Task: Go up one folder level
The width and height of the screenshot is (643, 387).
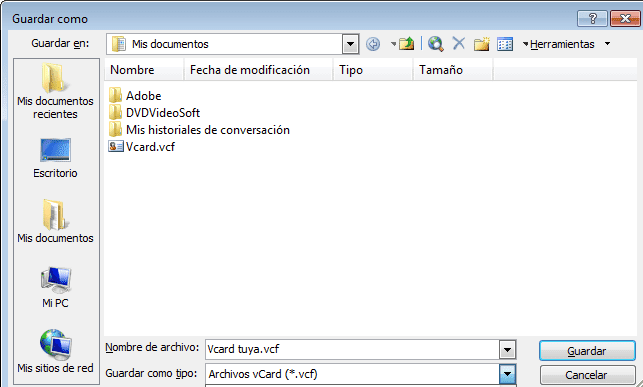Action: pos(406,43)
